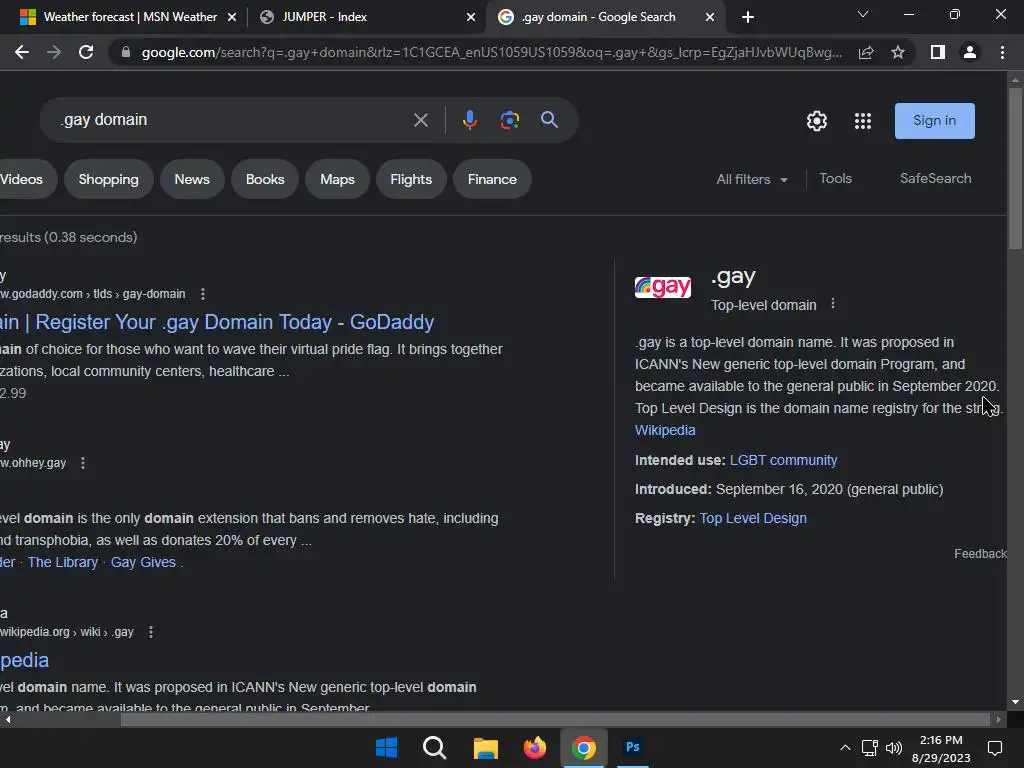Open Google apps grid
Screen dimensions: 1024x768
pos(863,121)
